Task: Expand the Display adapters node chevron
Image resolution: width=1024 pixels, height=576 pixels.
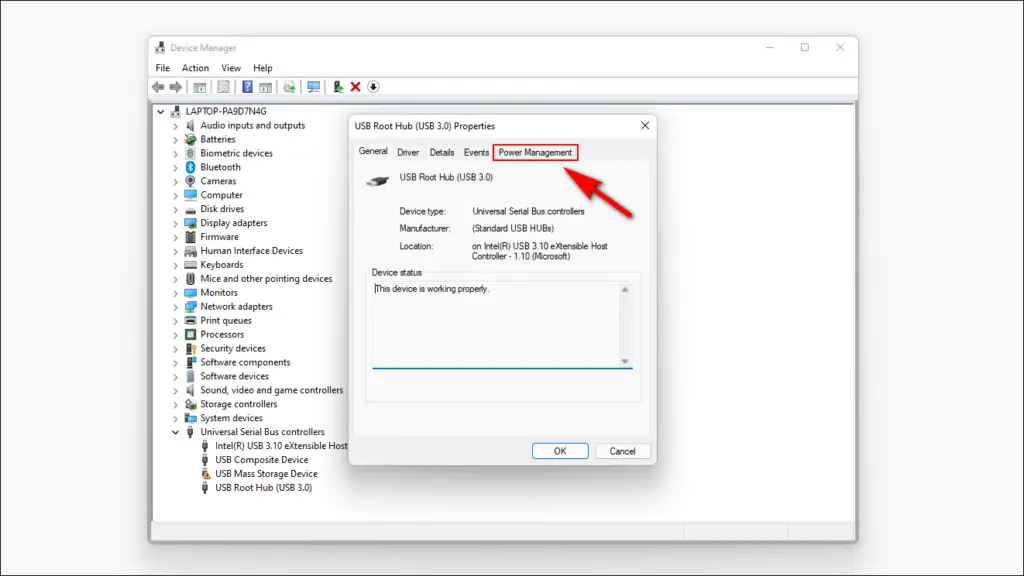Action: click(x=175, y=223)
